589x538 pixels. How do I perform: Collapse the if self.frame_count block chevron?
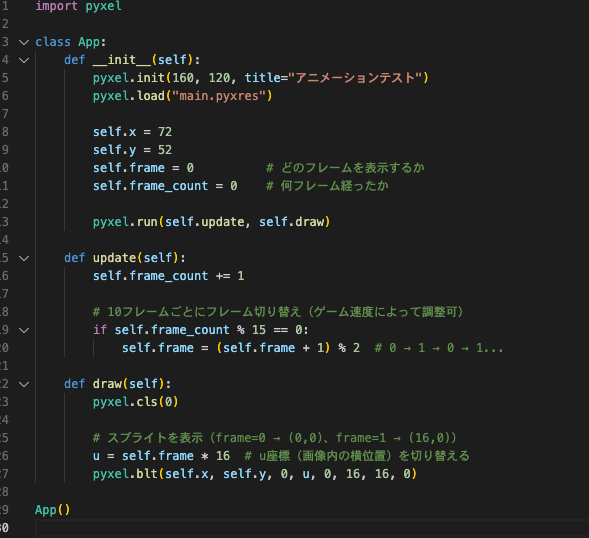click(24, 331)
